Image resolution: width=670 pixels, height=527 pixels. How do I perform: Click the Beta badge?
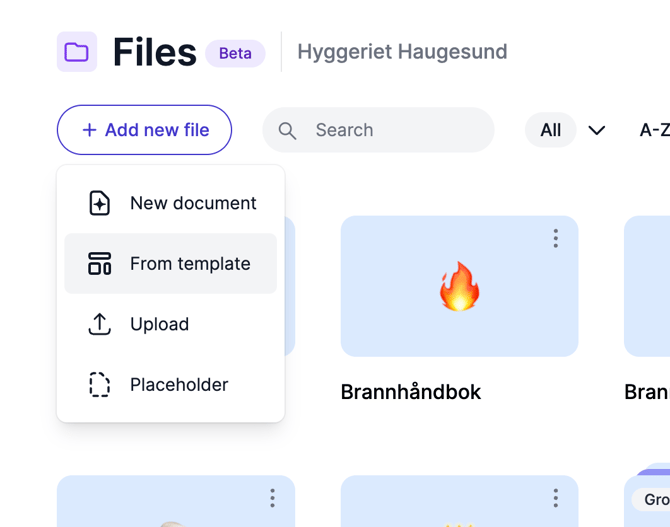click(x=235, y=53)
